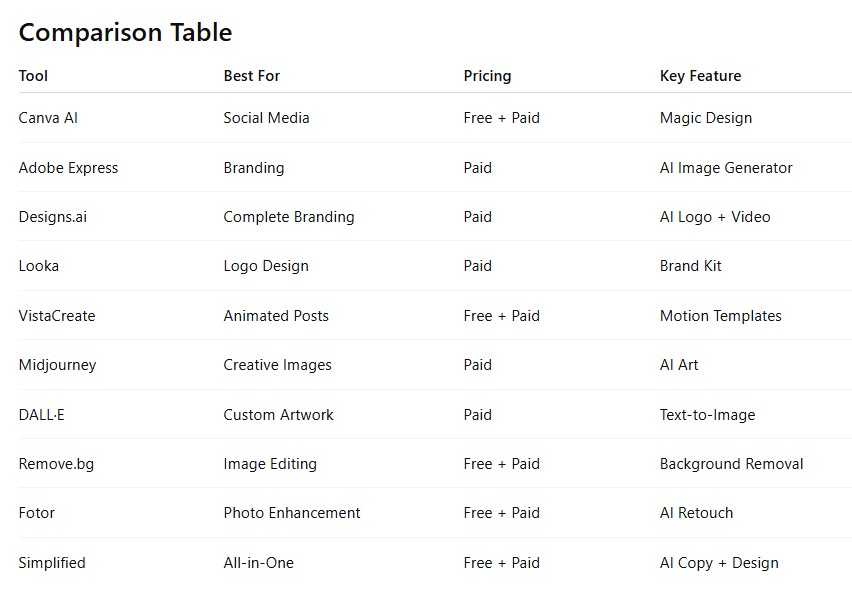The height and width of the screenshot is (612, 852).
Task: Select the Simplified tool name
Action: pos(52,563)
